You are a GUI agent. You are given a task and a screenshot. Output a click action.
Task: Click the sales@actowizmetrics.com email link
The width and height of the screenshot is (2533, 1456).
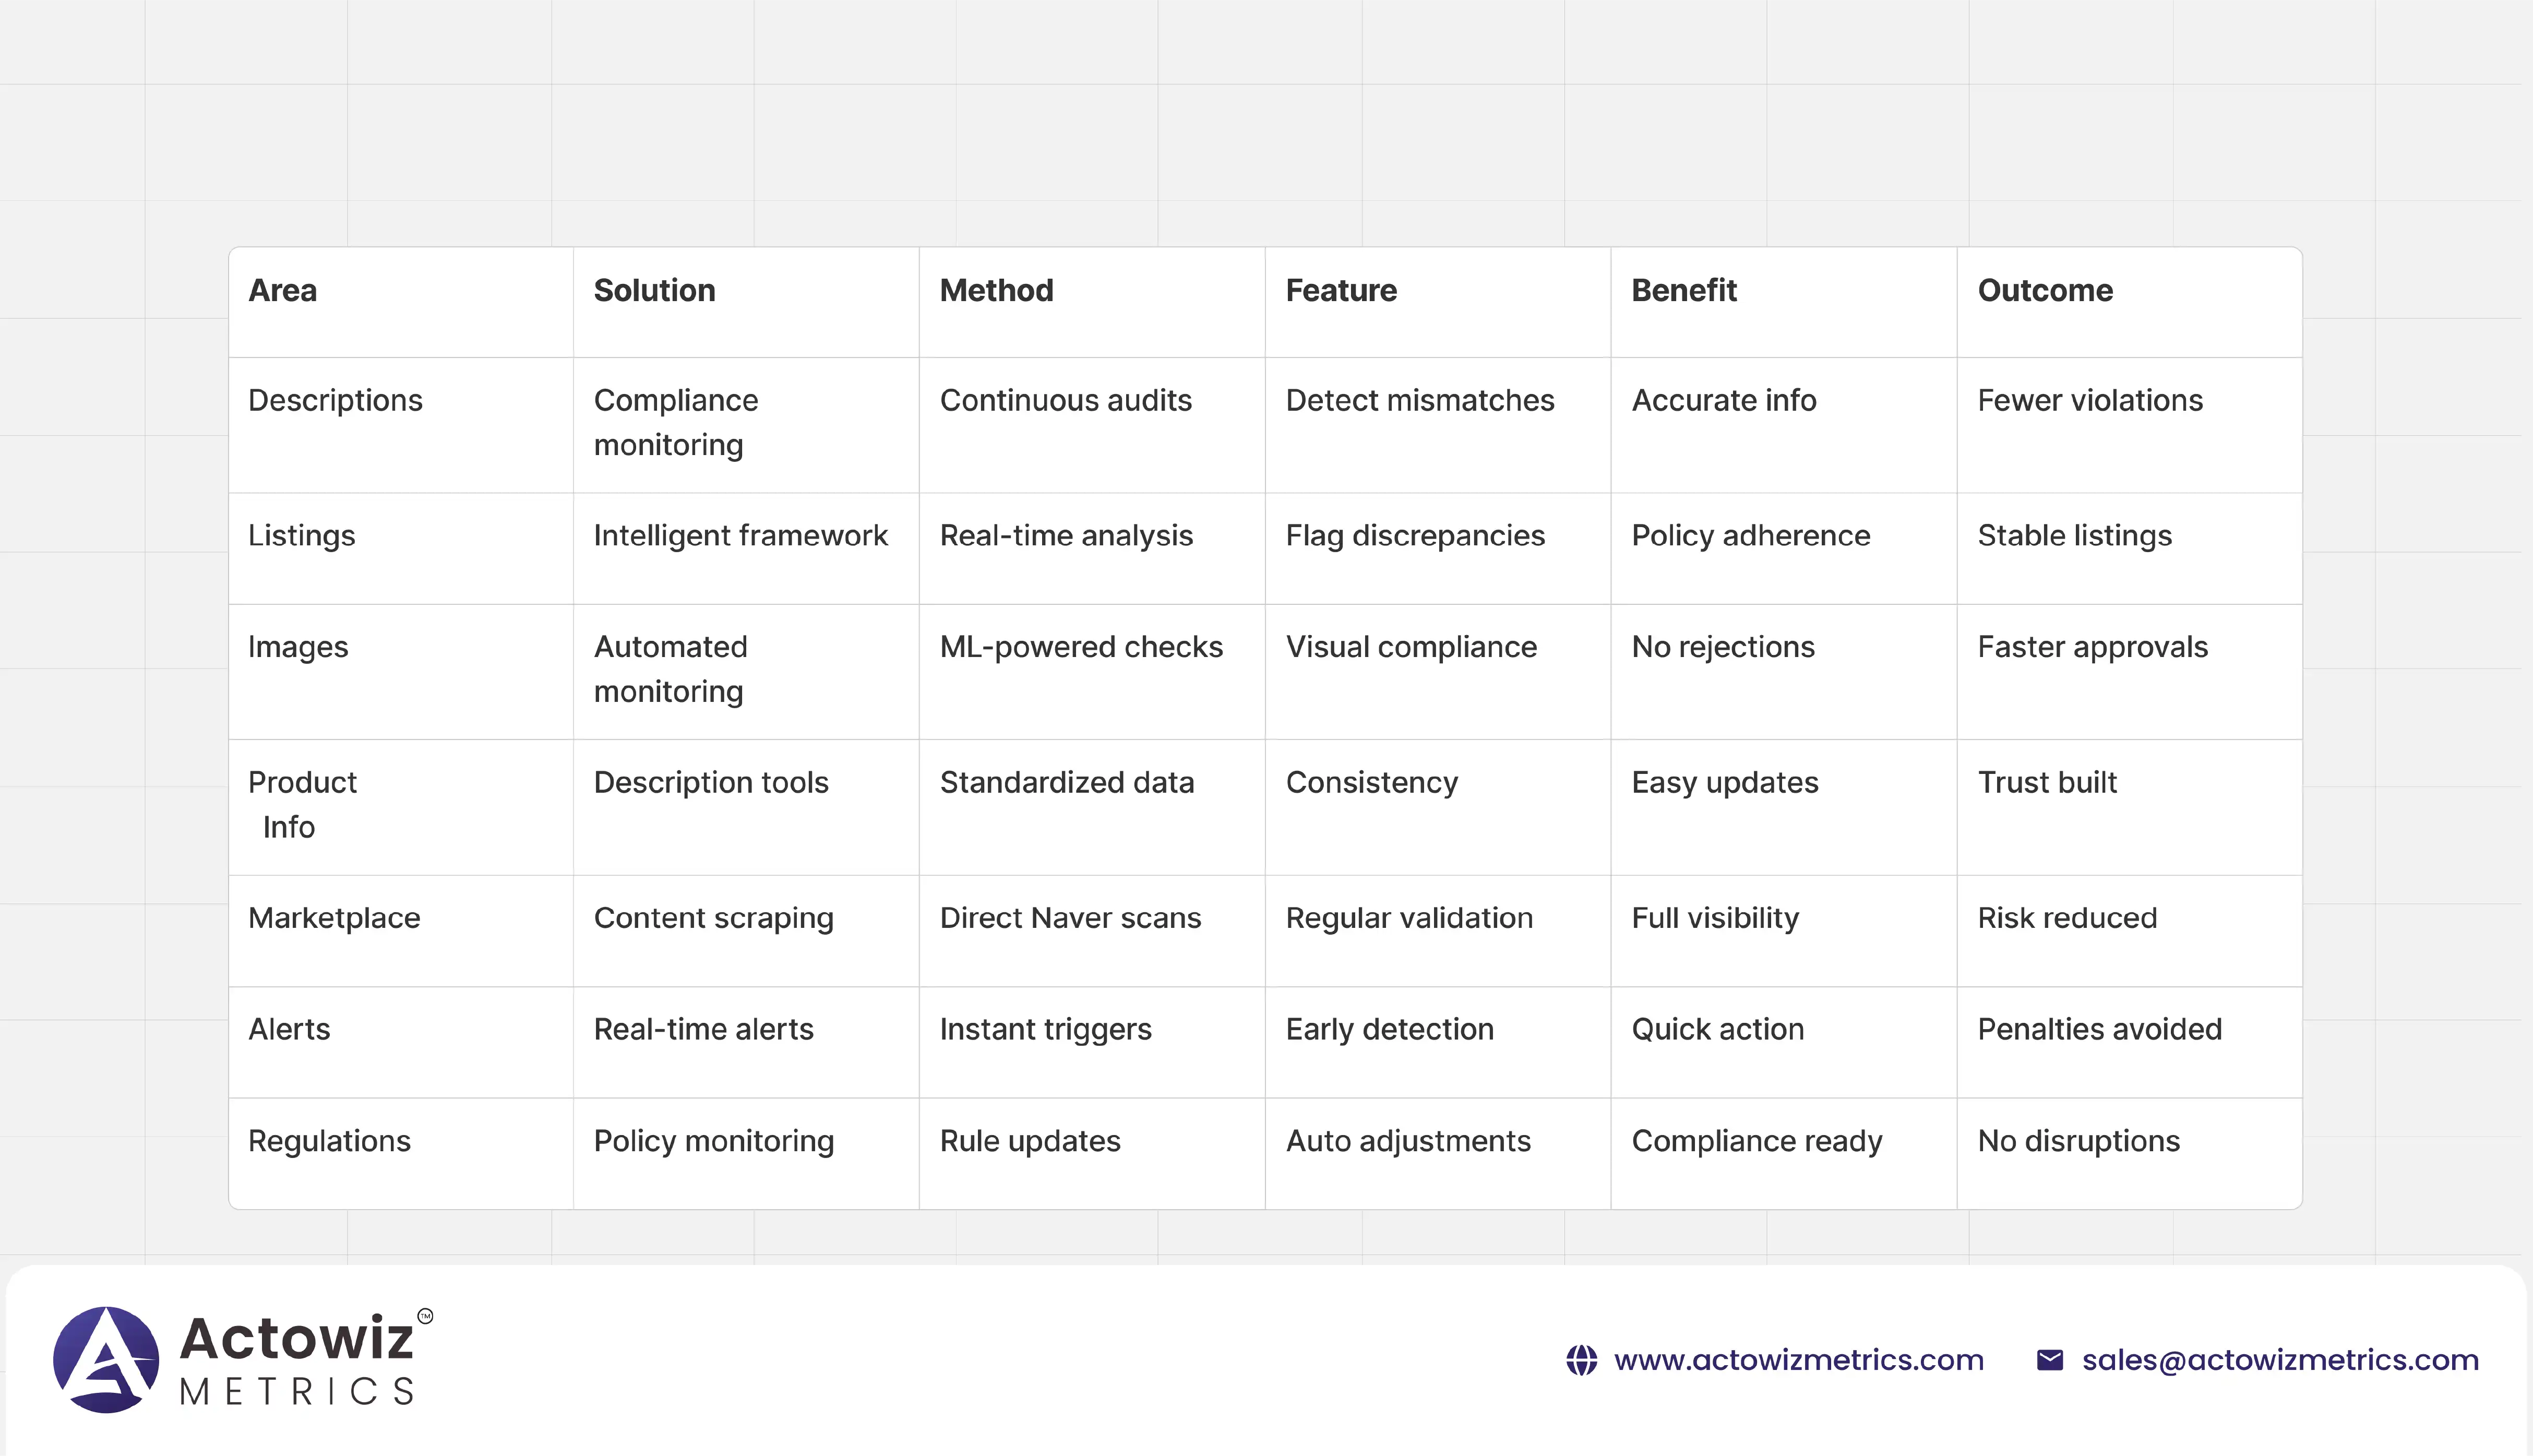2280,1360
